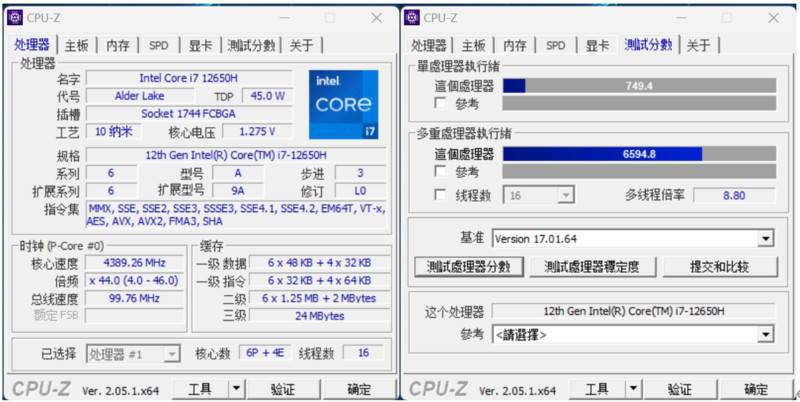Screen dimensions: 800x402
Task: Open 主板 tab in left CPU-Z window
Action: 77,45
